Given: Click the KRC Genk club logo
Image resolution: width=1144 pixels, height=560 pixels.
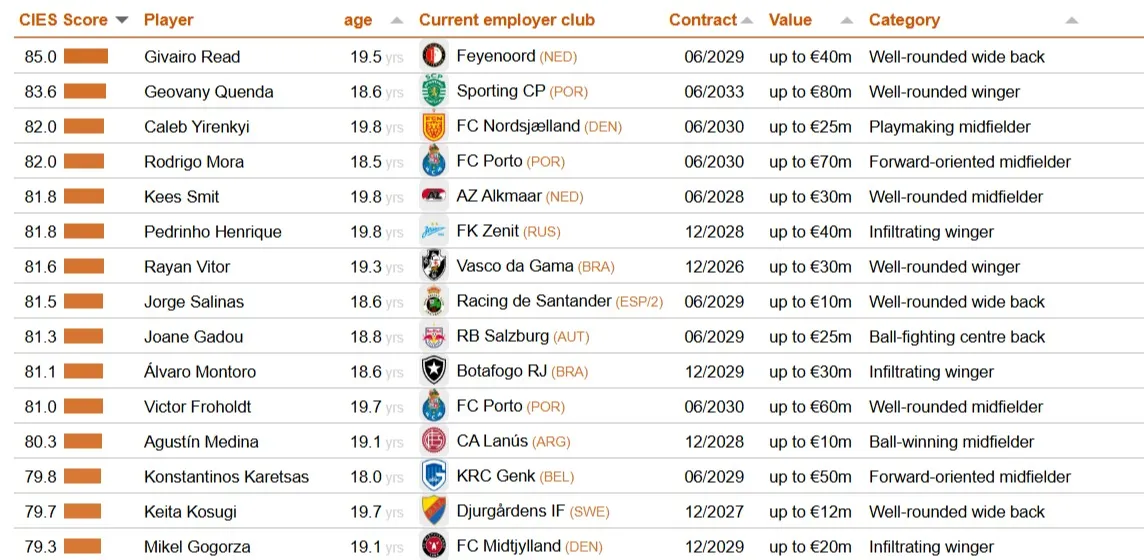Looking at the screenshot, I should click(434, 476).
